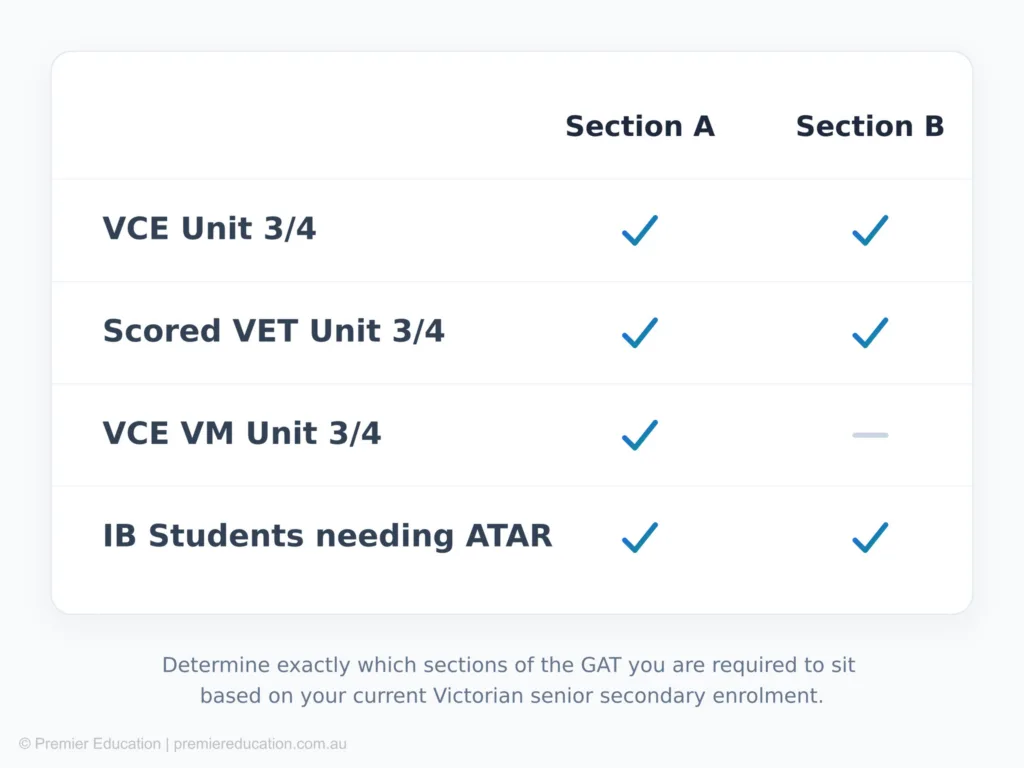Select the Section B column header
The image size is (1024, 768).
870,127
